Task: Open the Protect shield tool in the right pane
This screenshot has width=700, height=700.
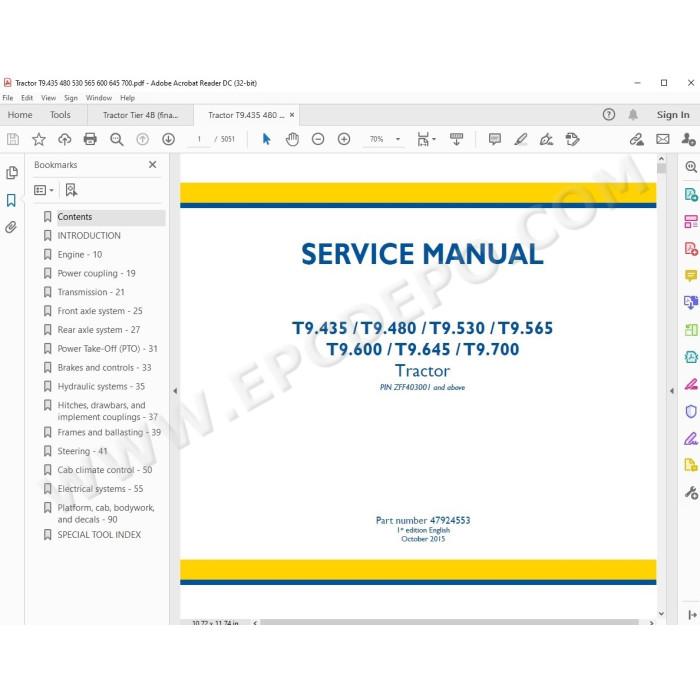Action: pyautogui.click(x=691, y=411)
